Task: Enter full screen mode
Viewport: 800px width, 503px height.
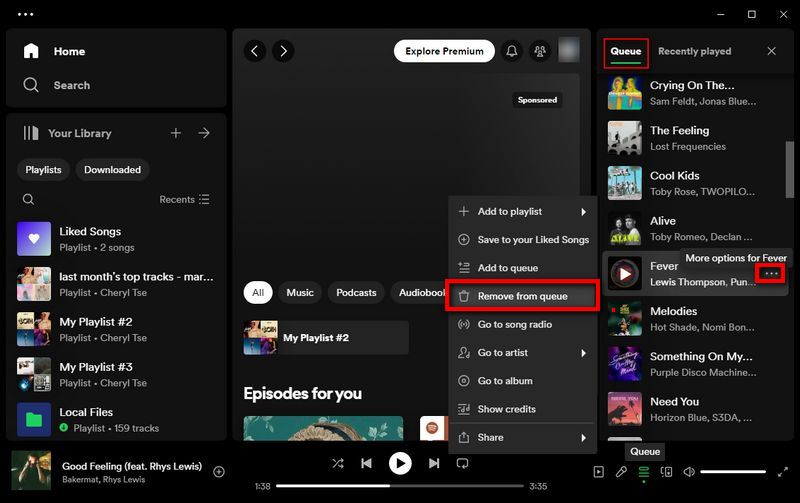Action: tap(783, 472)
